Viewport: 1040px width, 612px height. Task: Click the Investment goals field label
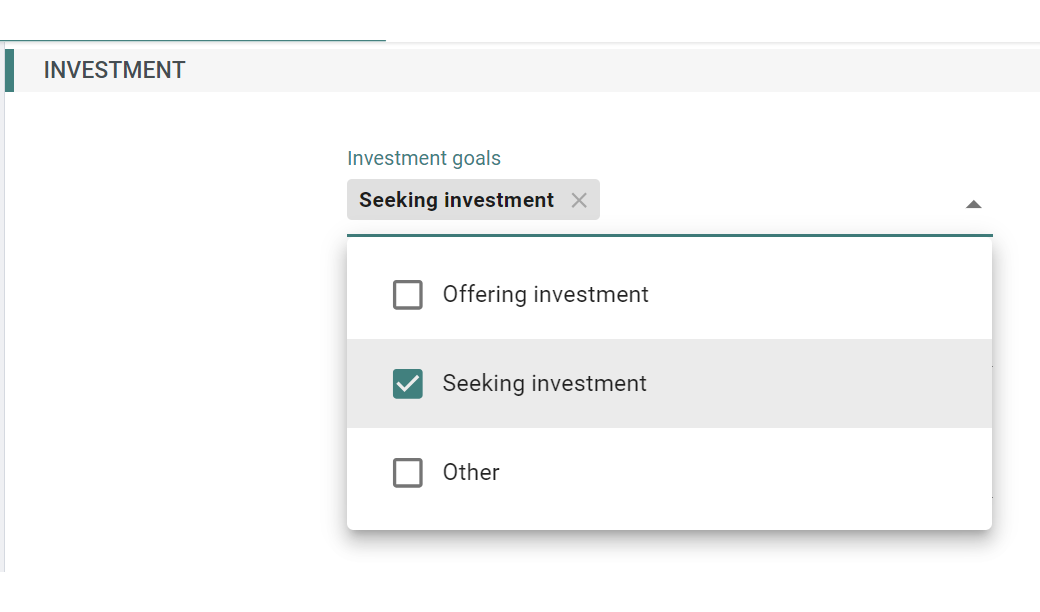point(423,158)
